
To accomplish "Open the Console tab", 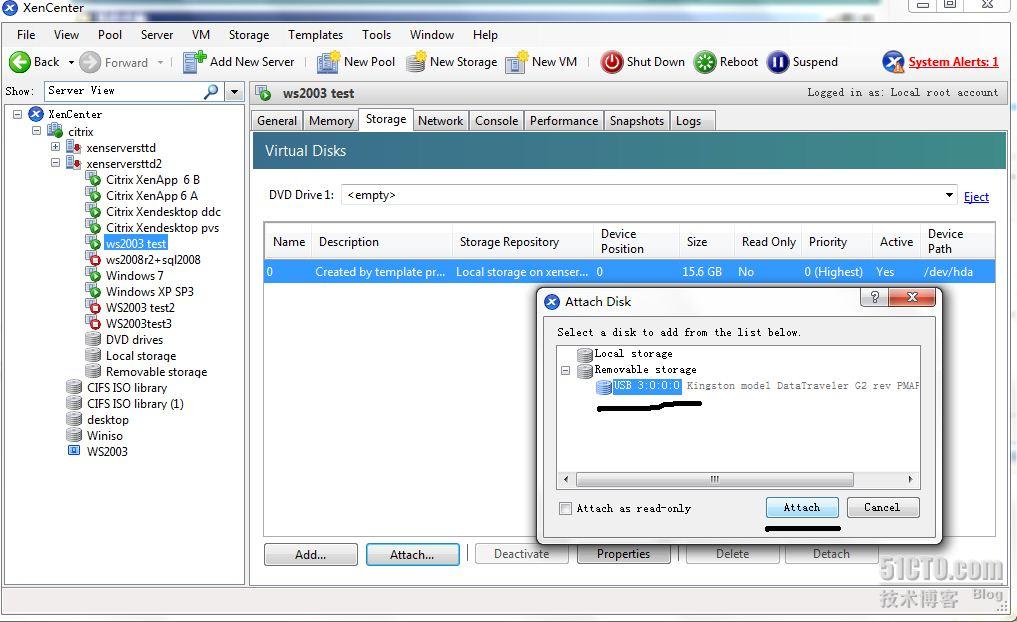I will (496, 121).
